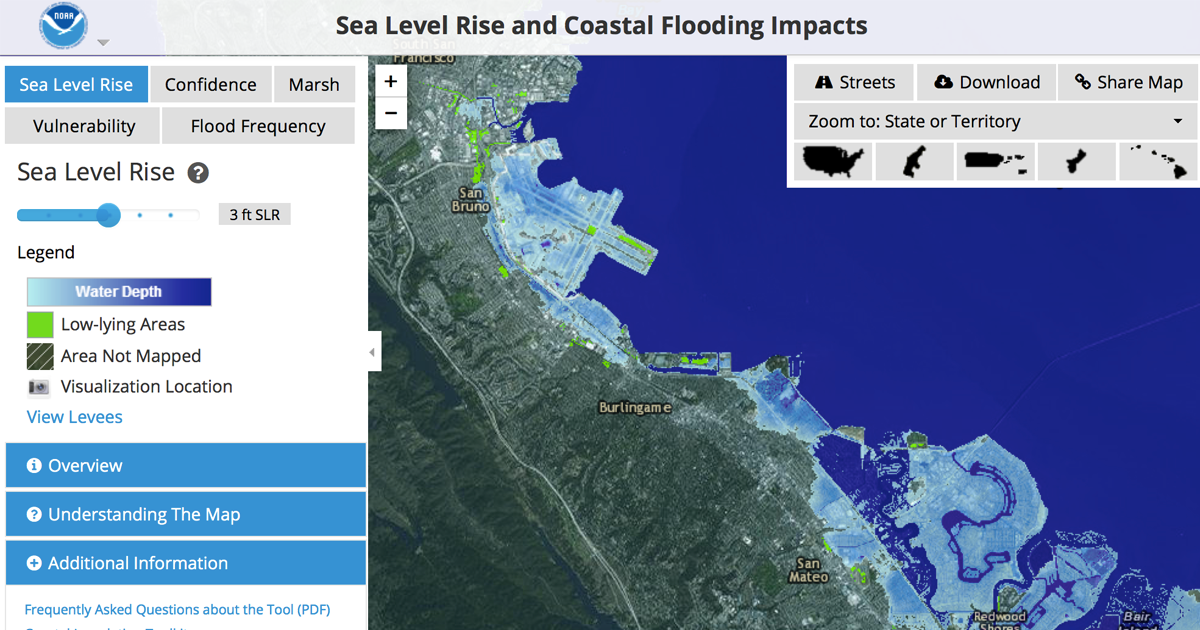Expand the Additional Information section

point(186,563)
